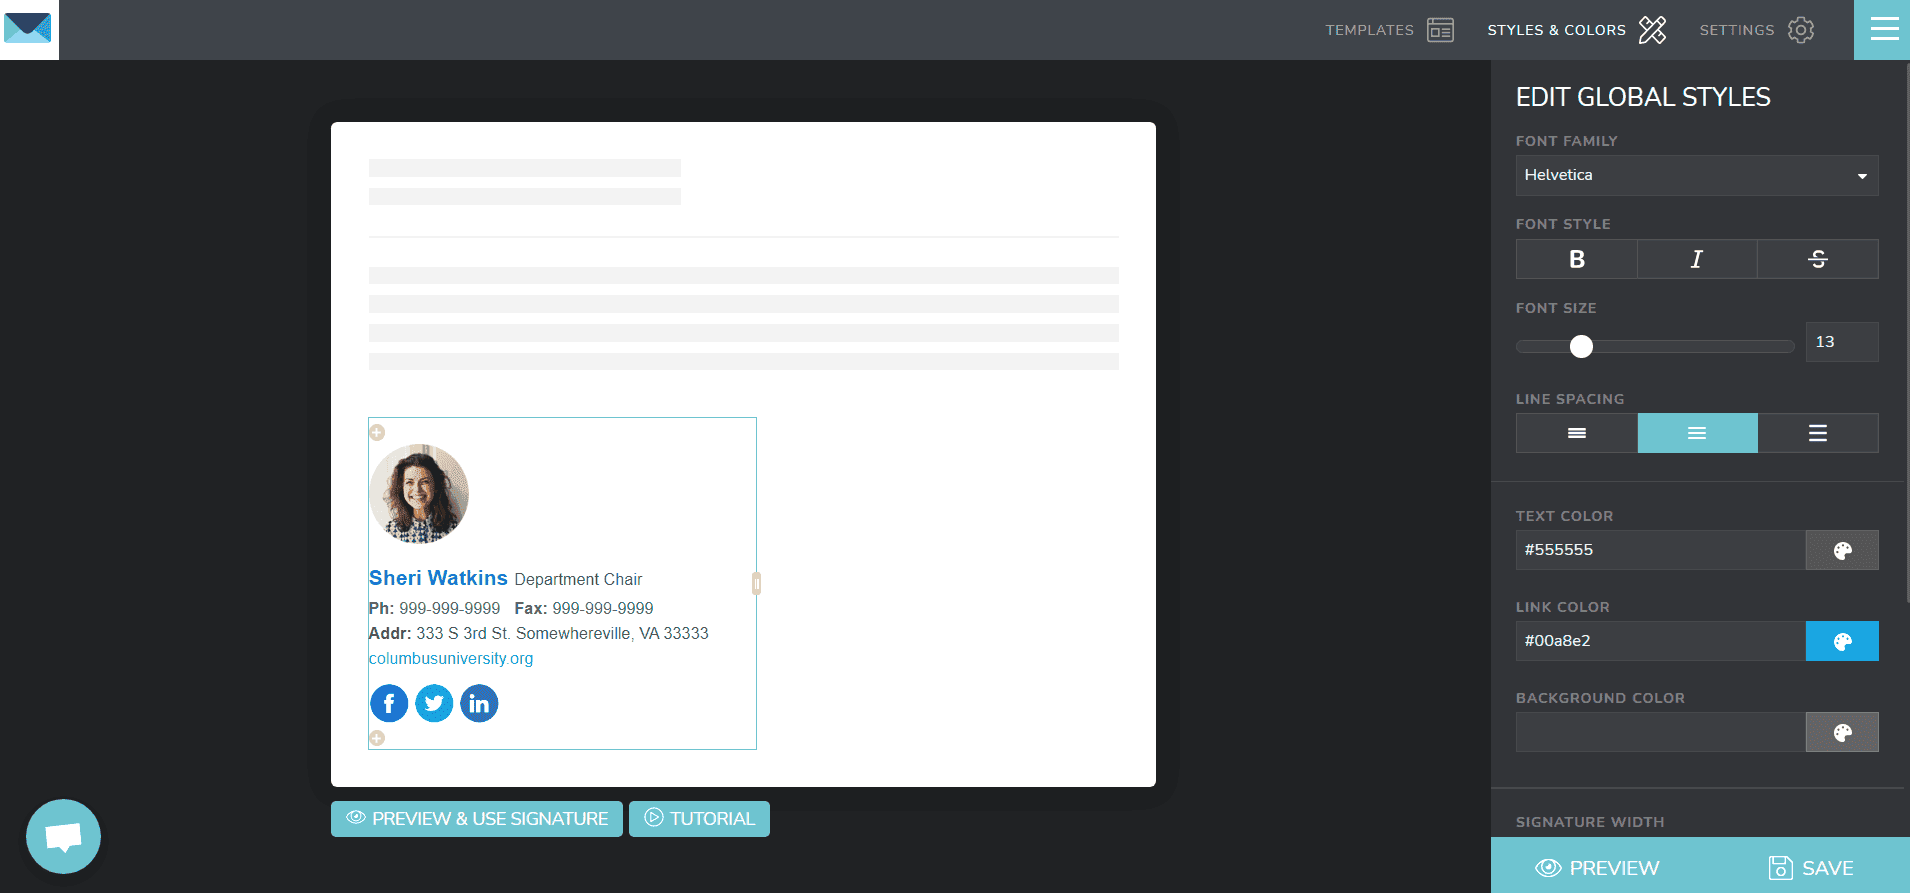Image resolution: width=1910 pixels, height=893 pixels.
Task: Select the widest line spacing option
Action: (1817, 433)
